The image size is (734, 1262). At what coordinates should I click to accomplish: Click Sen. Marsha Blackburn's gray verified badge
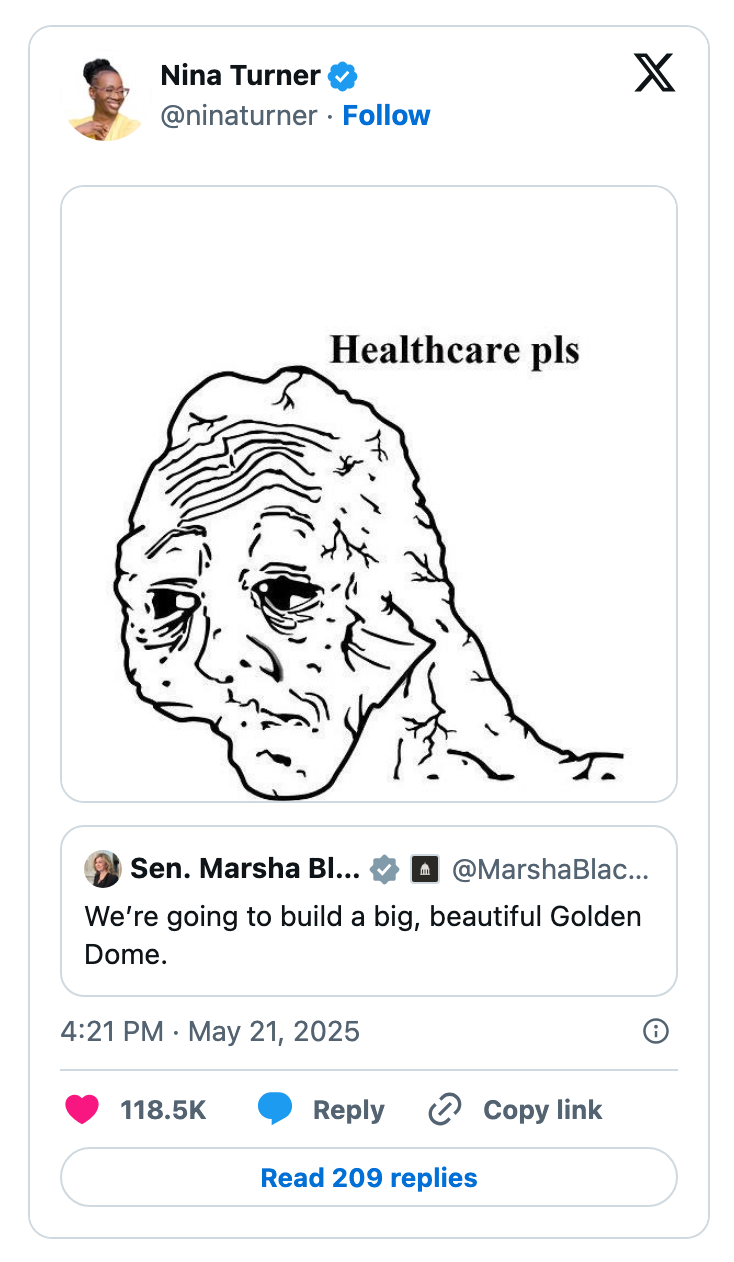point(385,868)
